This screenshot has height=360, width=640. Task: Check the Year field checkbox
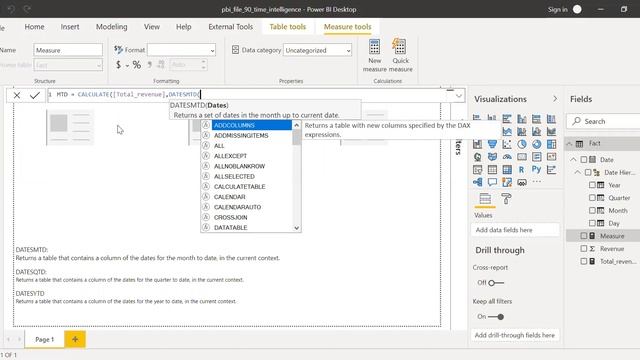[x=592, y=185]
